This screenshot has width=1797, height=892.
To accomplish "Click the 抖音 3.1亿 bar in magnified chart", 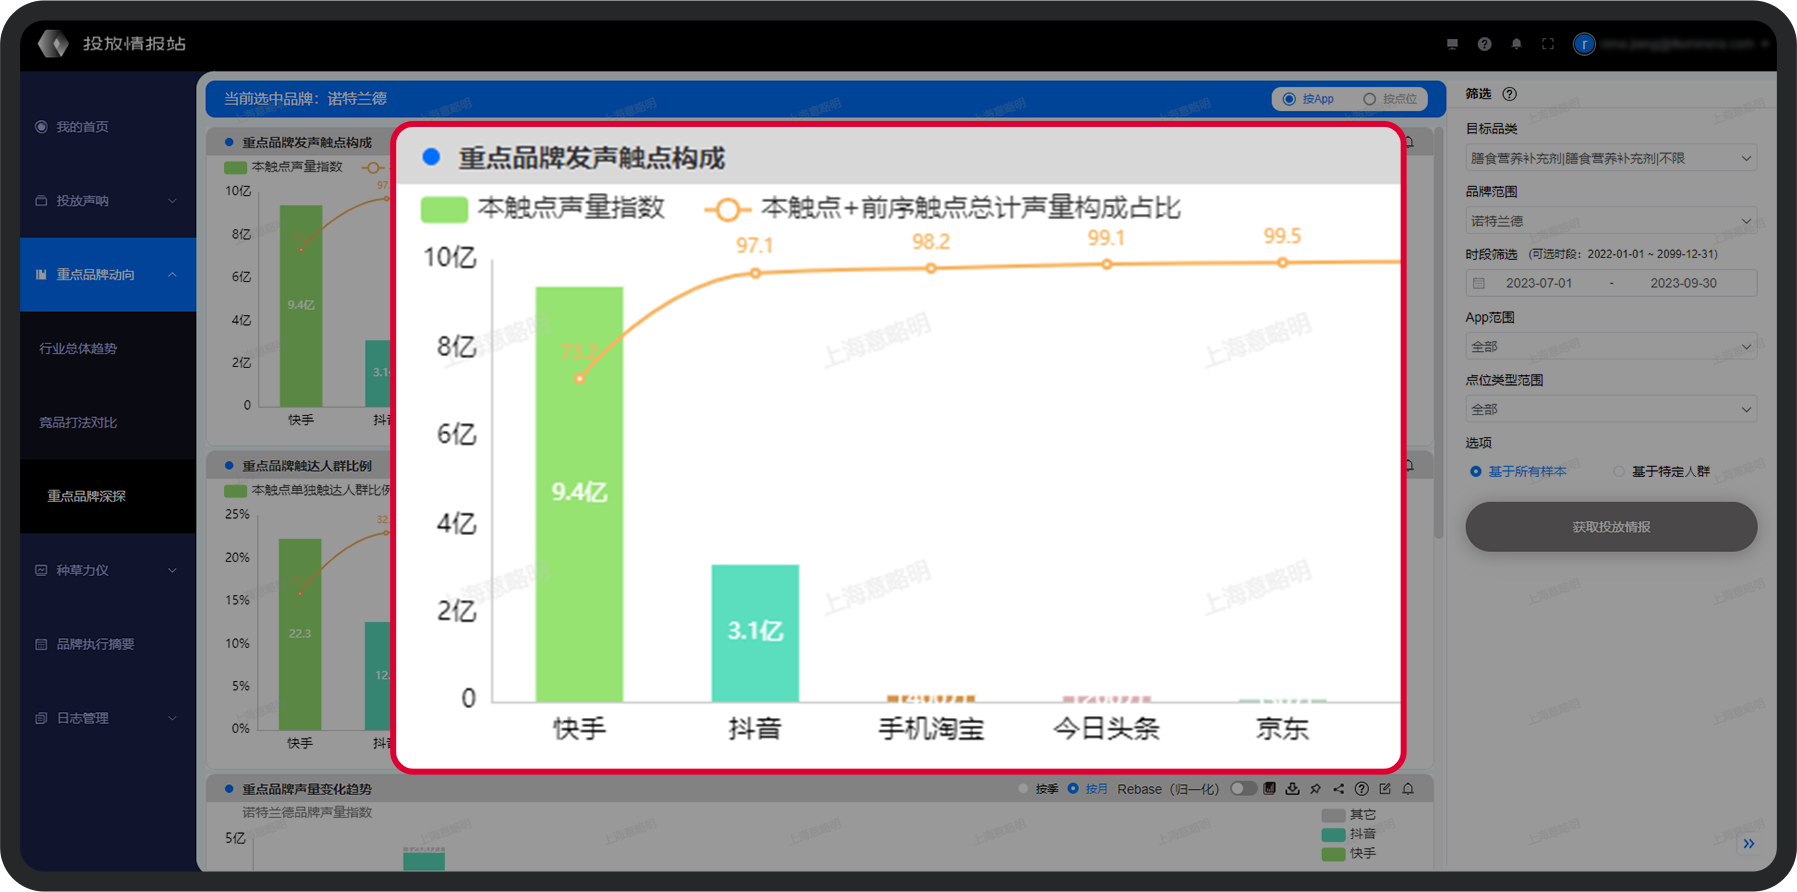I will tap(755, 633).
